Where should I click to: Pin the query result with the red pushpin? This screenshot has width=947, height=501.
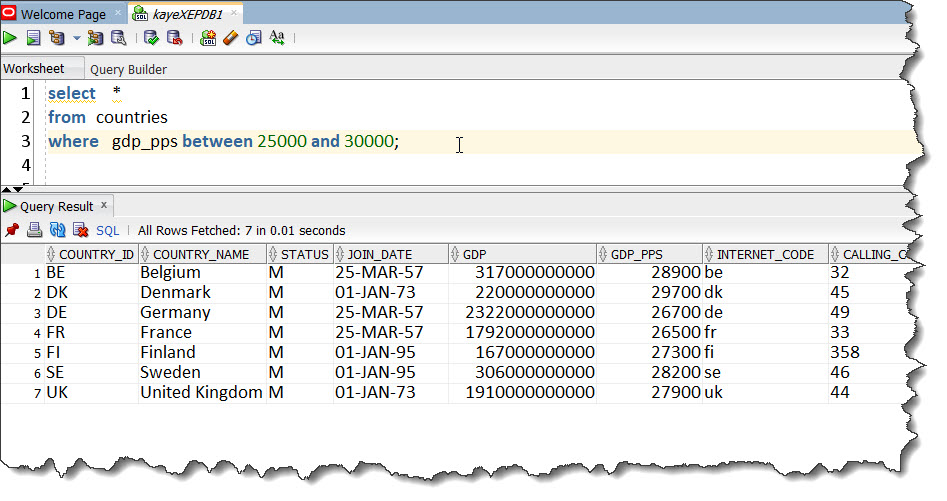coord(11,230)
